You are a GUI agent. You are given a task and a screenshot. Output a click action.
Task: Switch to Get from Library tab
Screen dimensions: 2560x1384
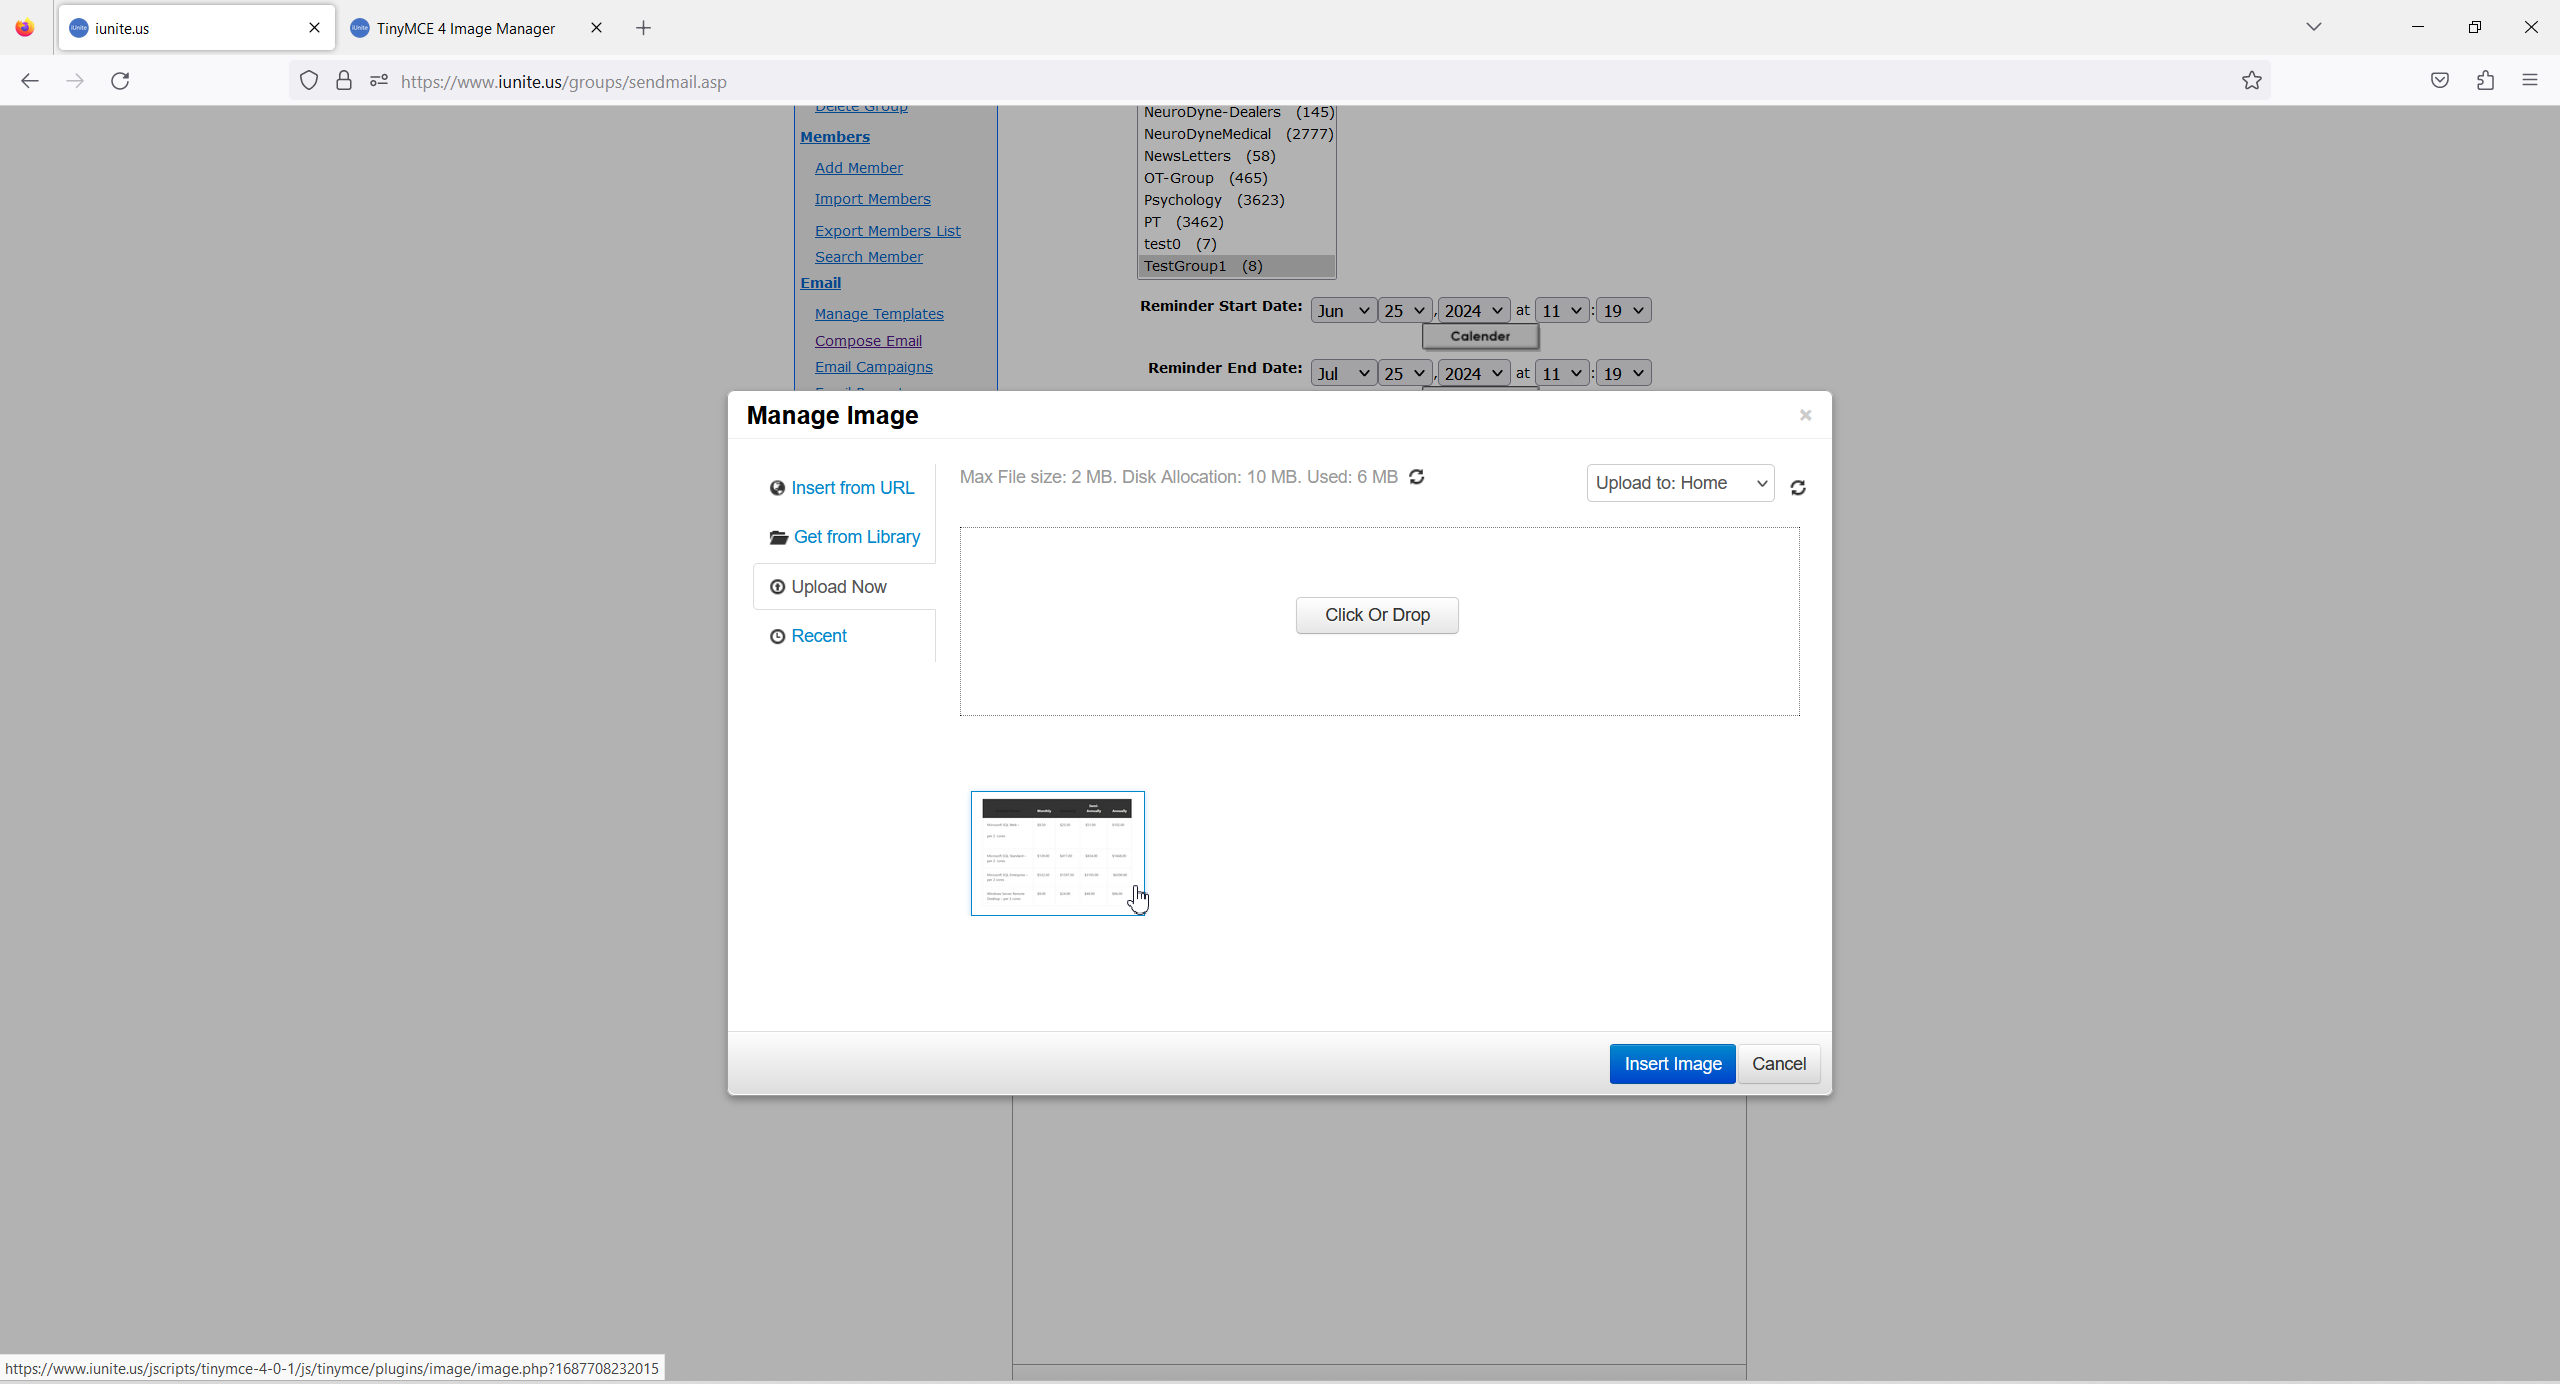pos(856,537)
